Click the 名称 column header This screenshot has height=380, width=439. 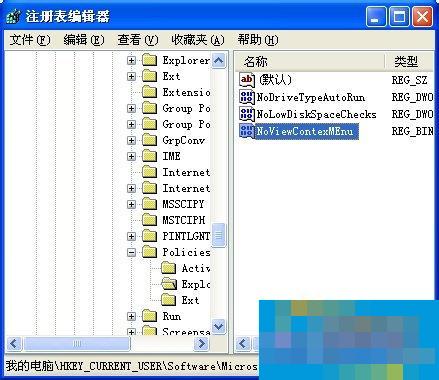click(x=310, y=61)
